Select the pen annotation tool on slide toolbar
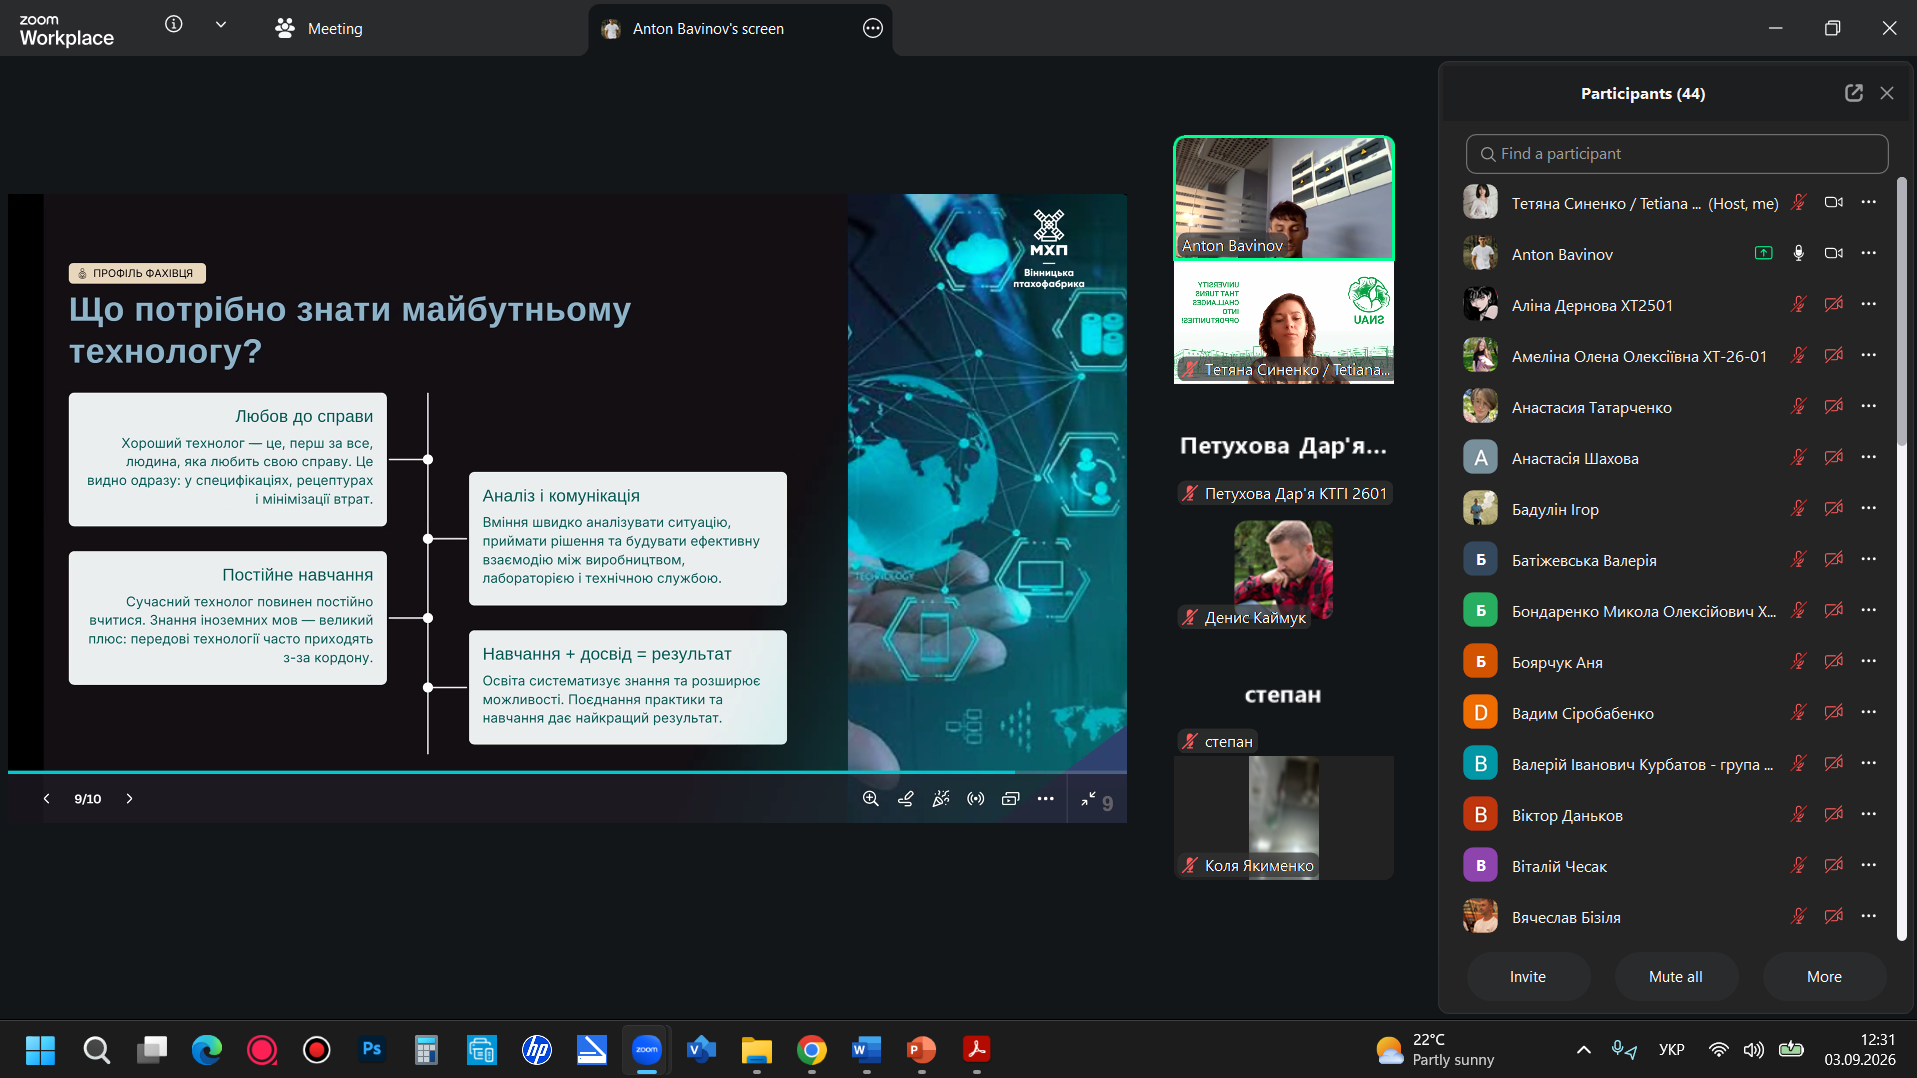Image resolution: width=1917 pixels, height=1078 pixels. click(x=905, y=799)
